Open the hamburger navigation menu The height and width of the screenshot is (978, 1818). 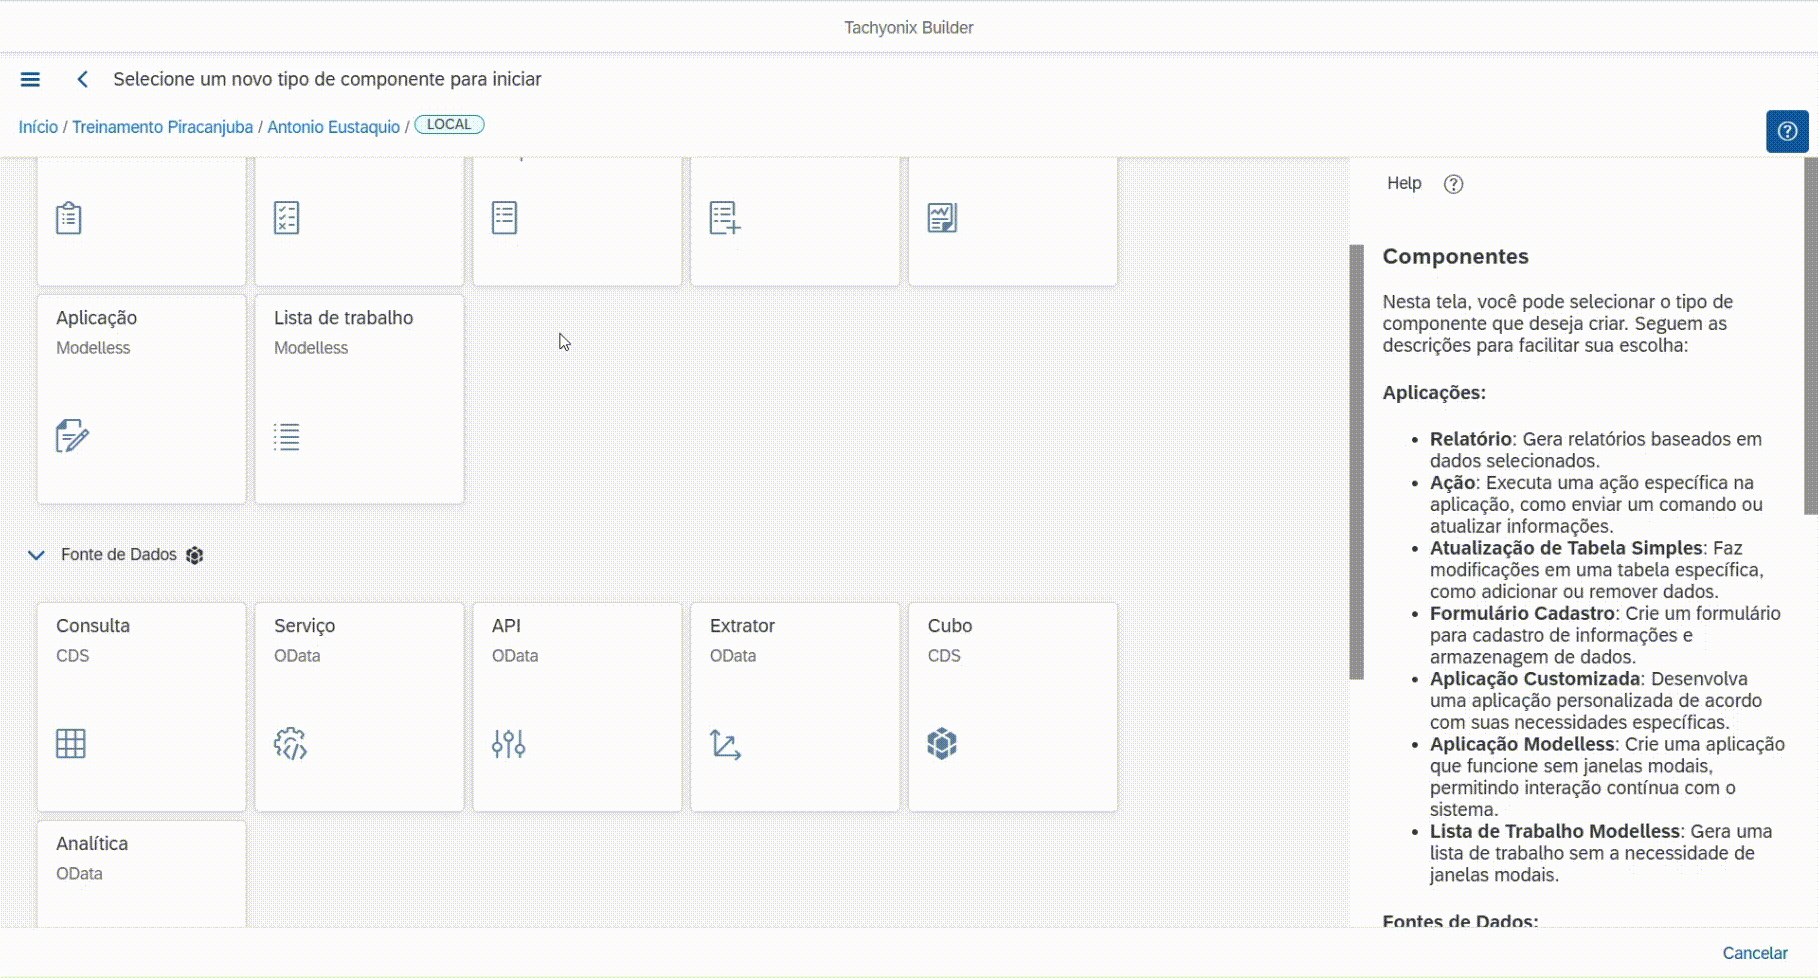(x=30, y=79)
